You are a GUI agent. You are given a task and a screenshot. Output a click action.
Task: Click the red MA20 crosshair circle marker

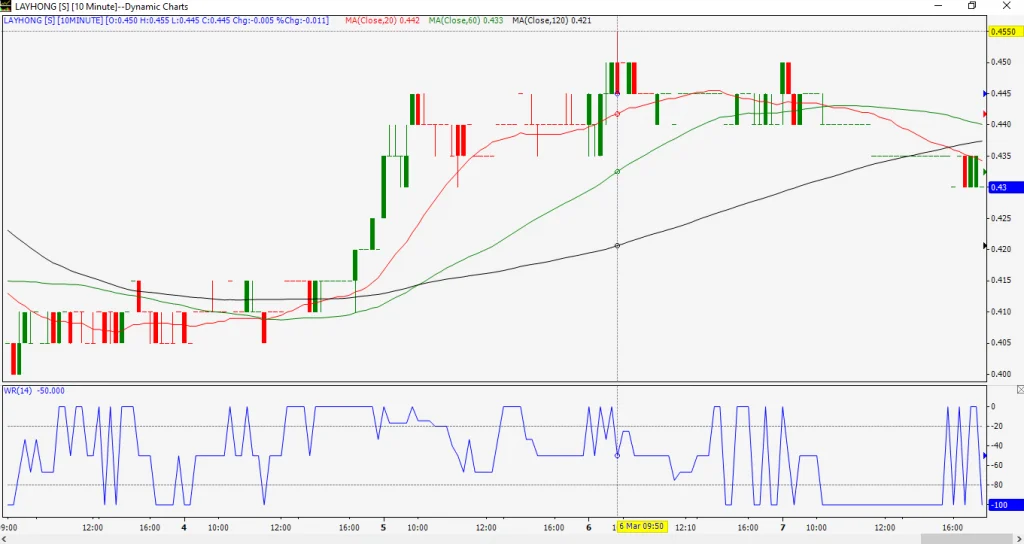click(618, 114)
